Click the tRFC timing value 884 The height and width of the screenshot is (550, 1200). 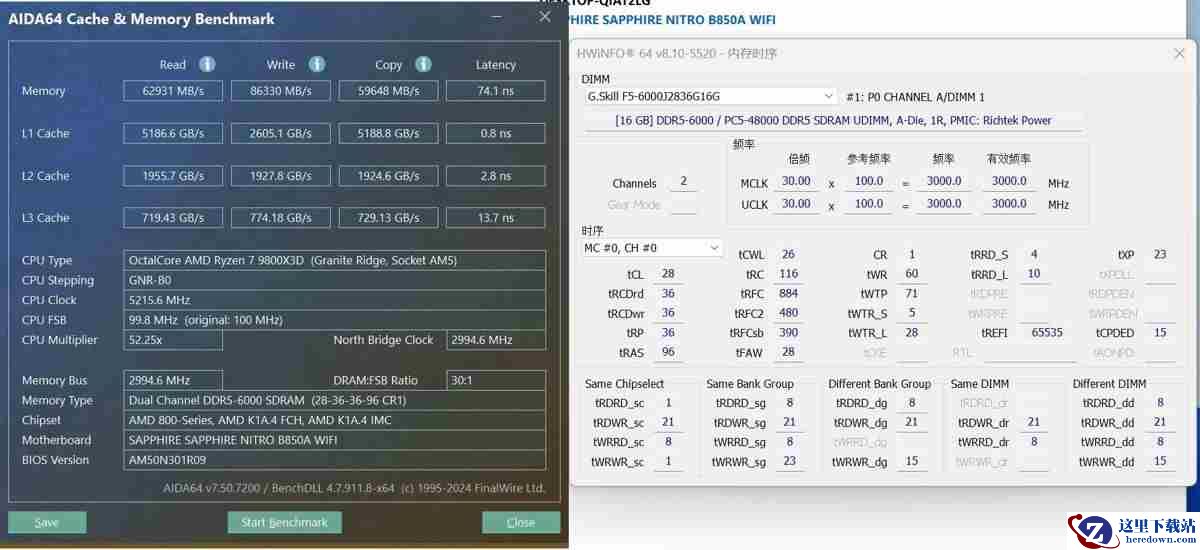pyautogui.click(x=788, y=294)
